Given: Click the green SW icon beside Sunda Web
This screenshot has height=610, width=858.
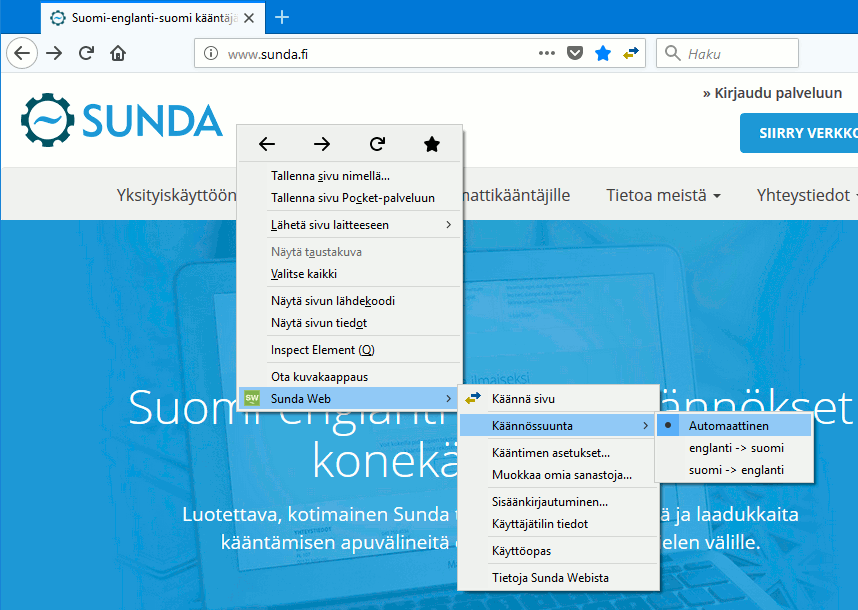Looking at the screenshot, I should 252,398.
